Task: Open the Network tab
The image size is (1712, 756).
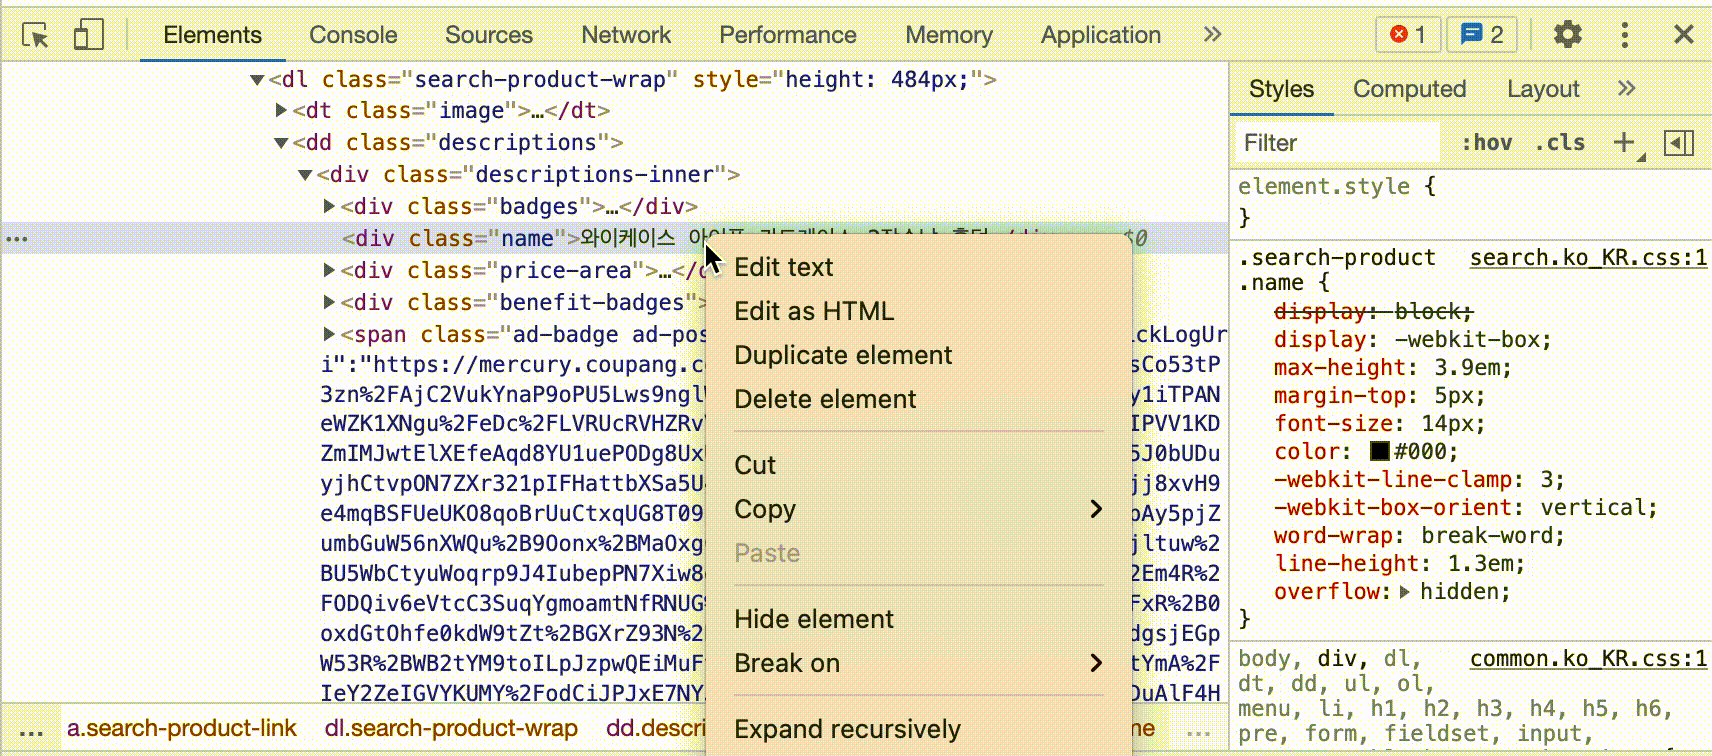Action: coord(626,35)
